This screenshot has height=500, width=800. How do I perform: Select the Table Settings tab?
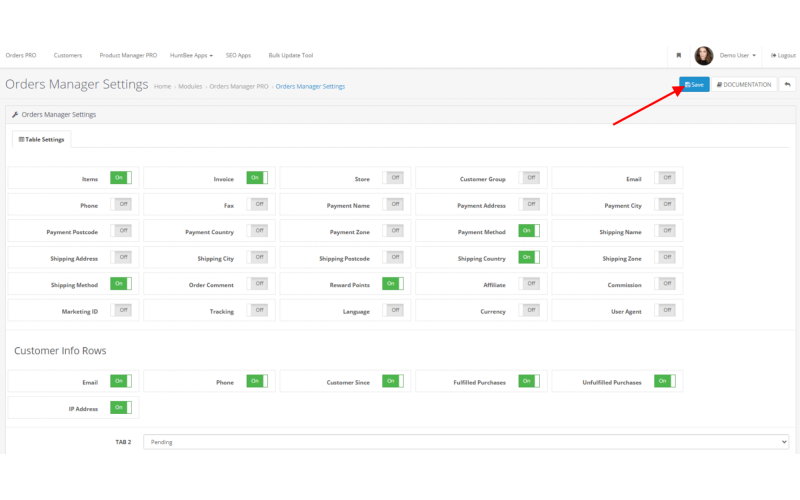42,139
